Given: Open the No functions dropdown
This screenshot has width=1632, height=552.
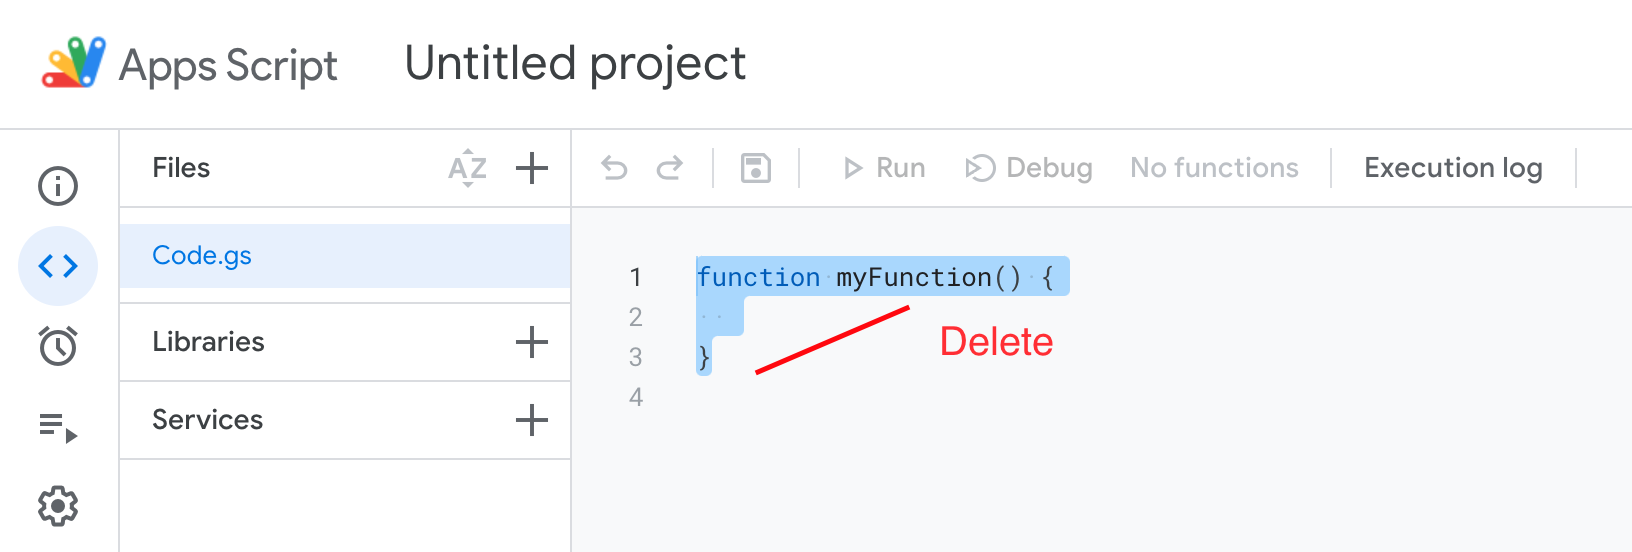Looking at the screenshot, I should point(1214,168).
